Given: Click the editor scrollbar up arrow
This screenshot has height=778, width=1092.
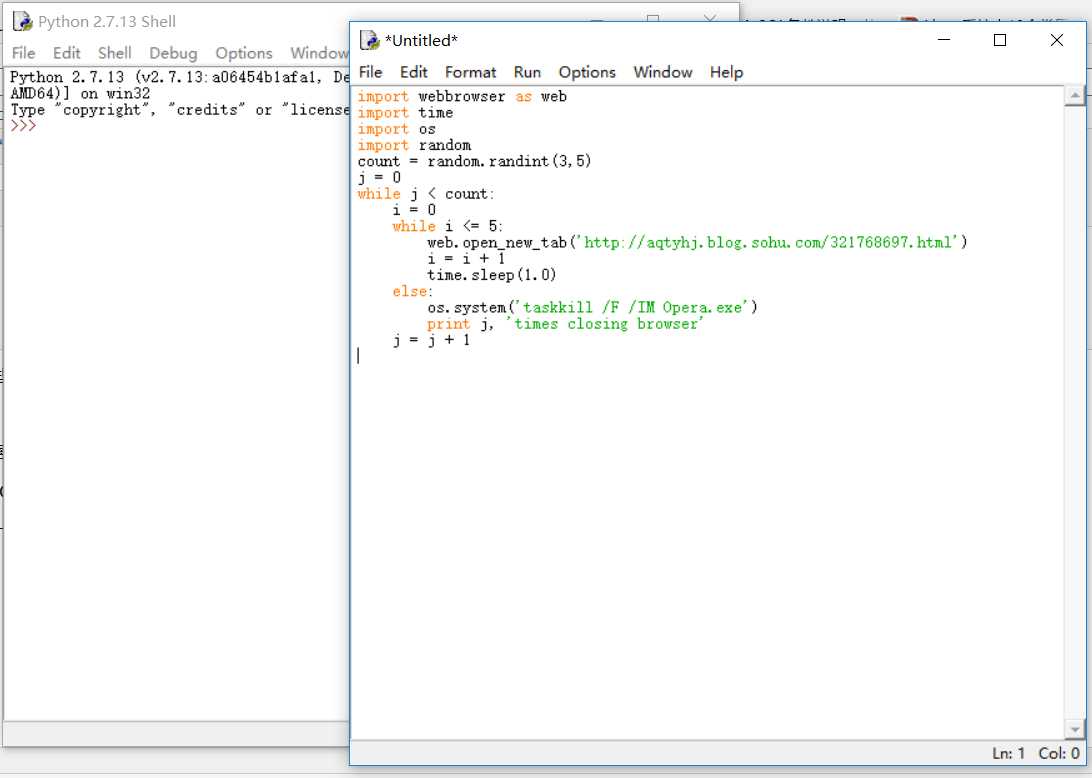Looking at the screenshot, I should [x=1075, y=95].
